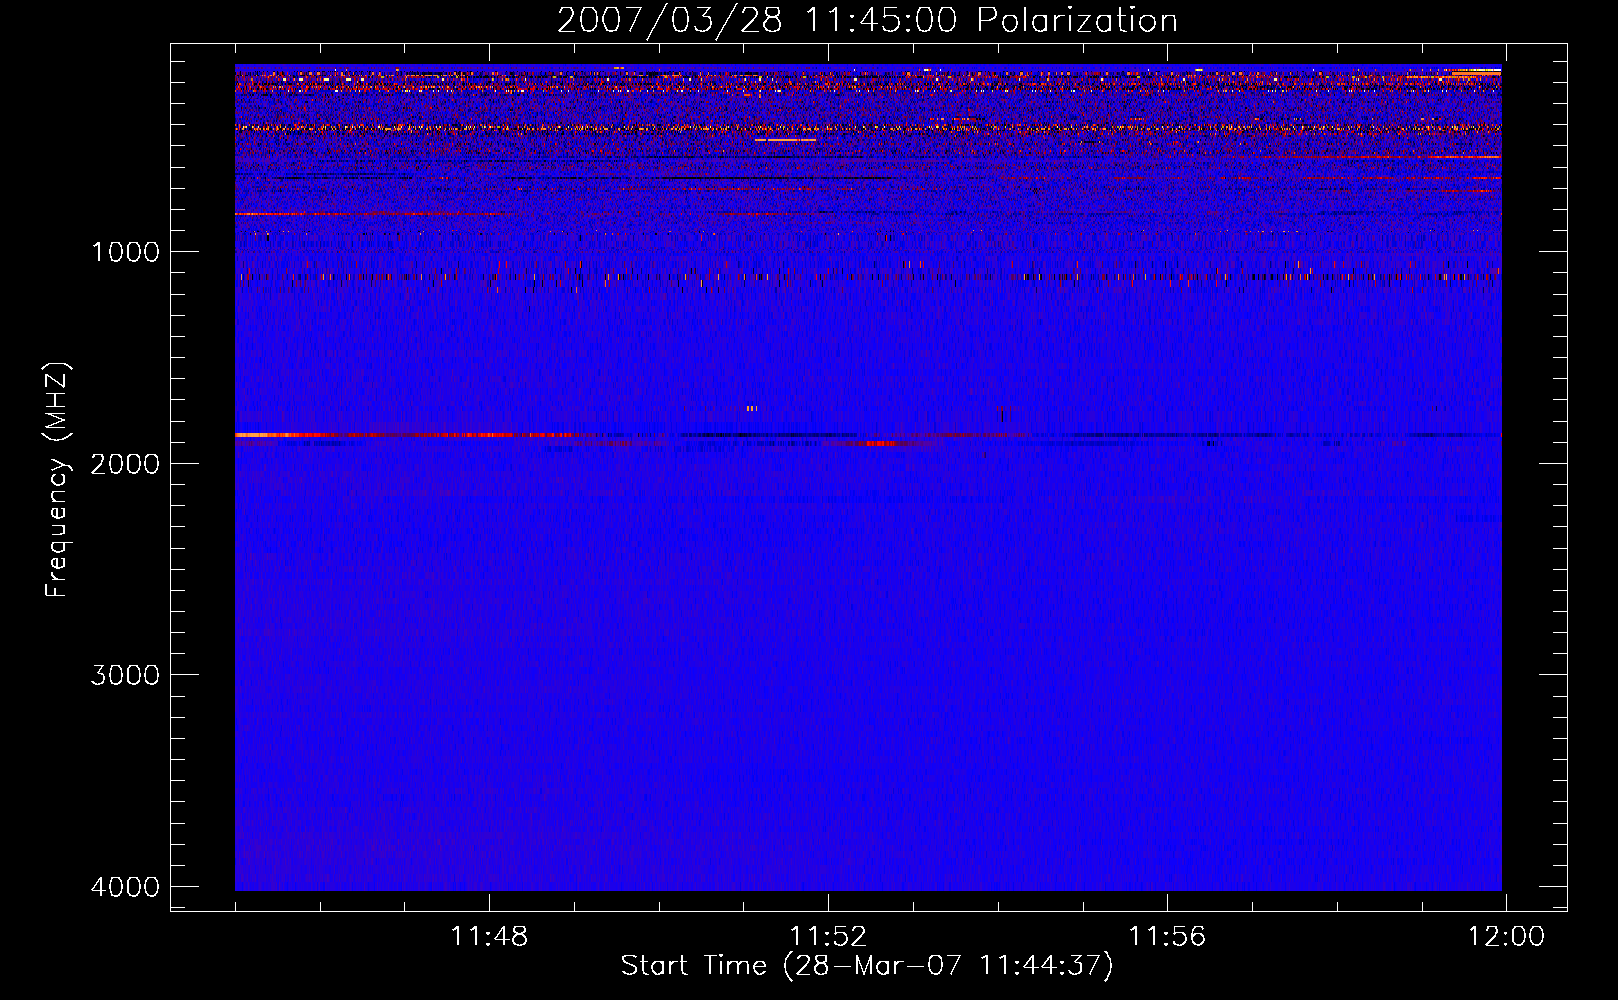Click the 11:48 time axis label
This screenshot has height=1000, width=1618.
tap(489, 937)
